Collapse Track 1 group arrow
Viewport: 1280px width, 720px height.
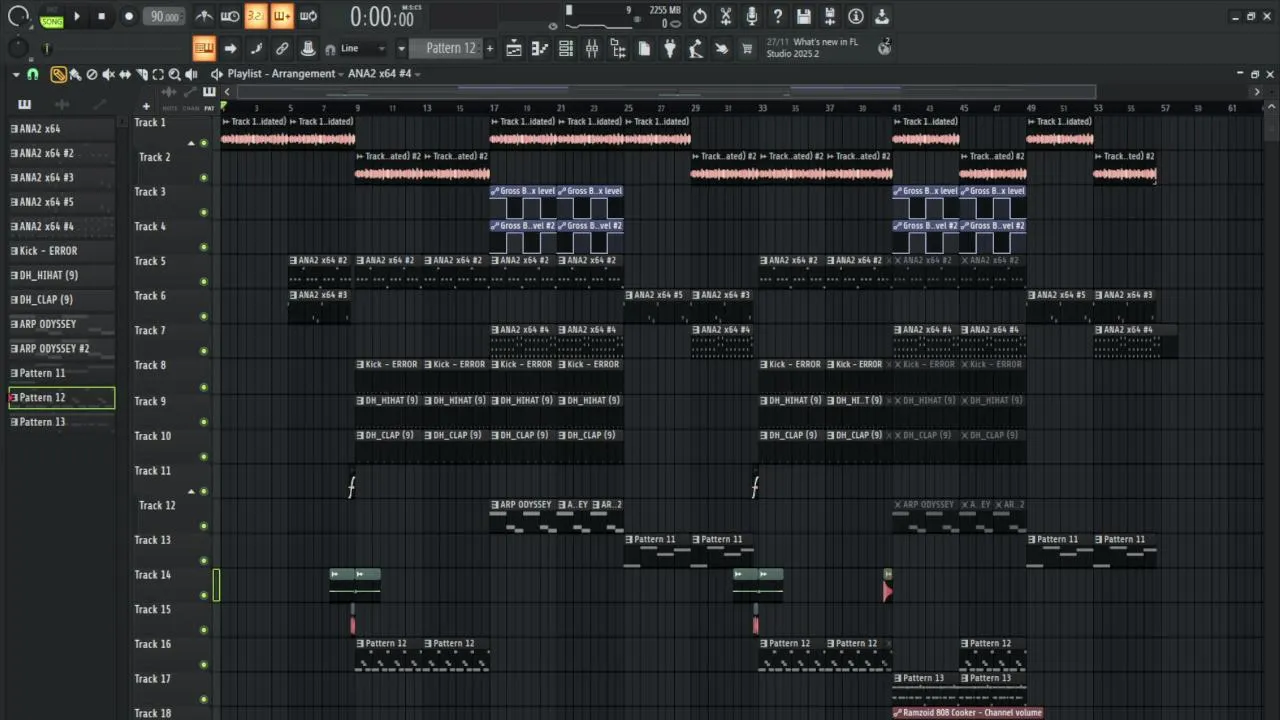191,143
